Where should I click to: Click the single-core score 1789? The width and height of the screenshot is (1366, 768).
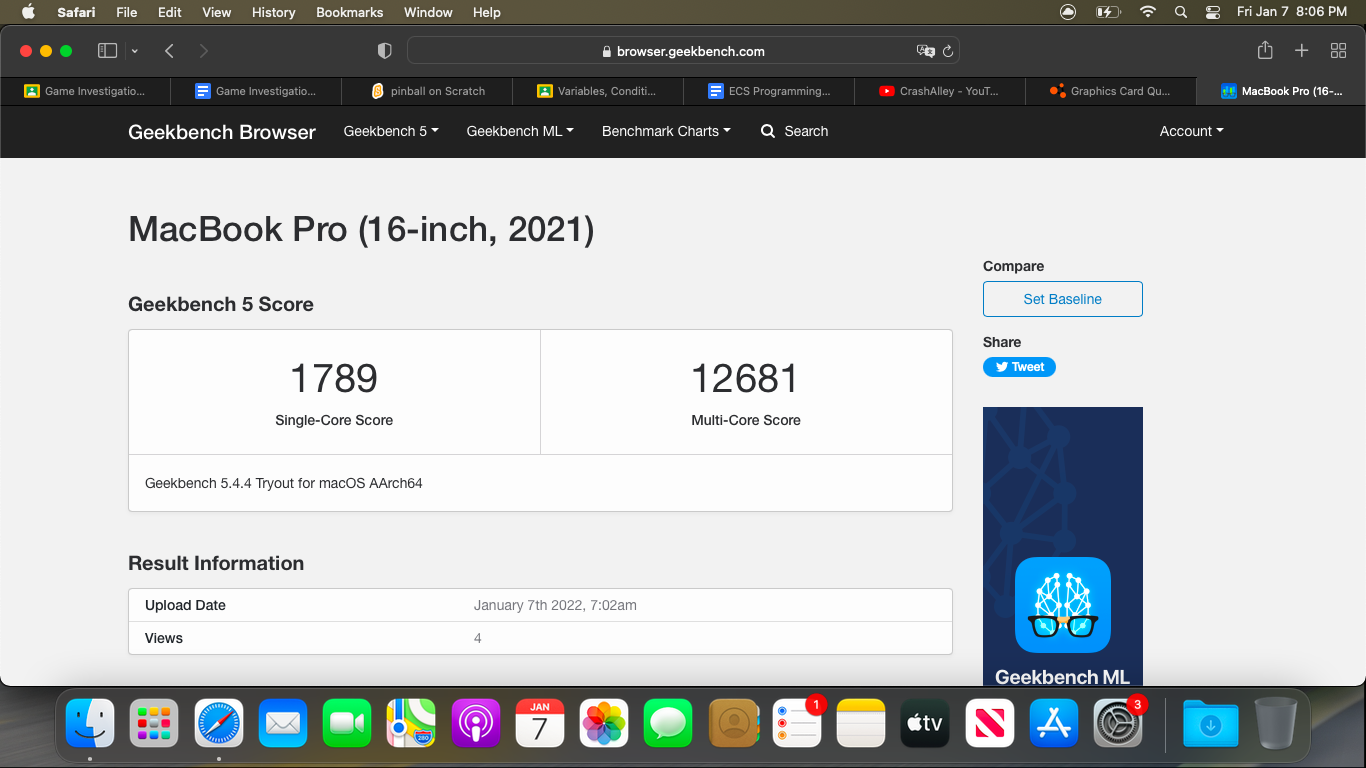[x=334, y=379]
